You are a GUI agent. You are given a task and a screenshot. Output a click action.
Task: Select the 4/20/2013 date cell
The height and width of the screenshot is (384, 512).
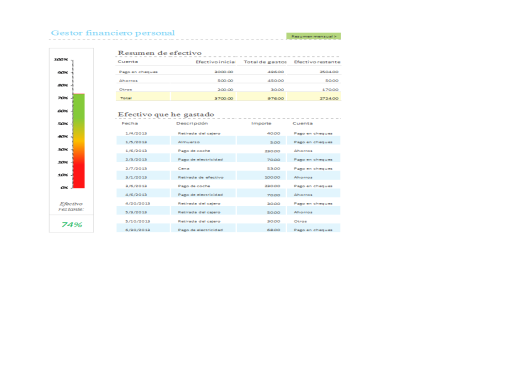[x=138, y=203]
